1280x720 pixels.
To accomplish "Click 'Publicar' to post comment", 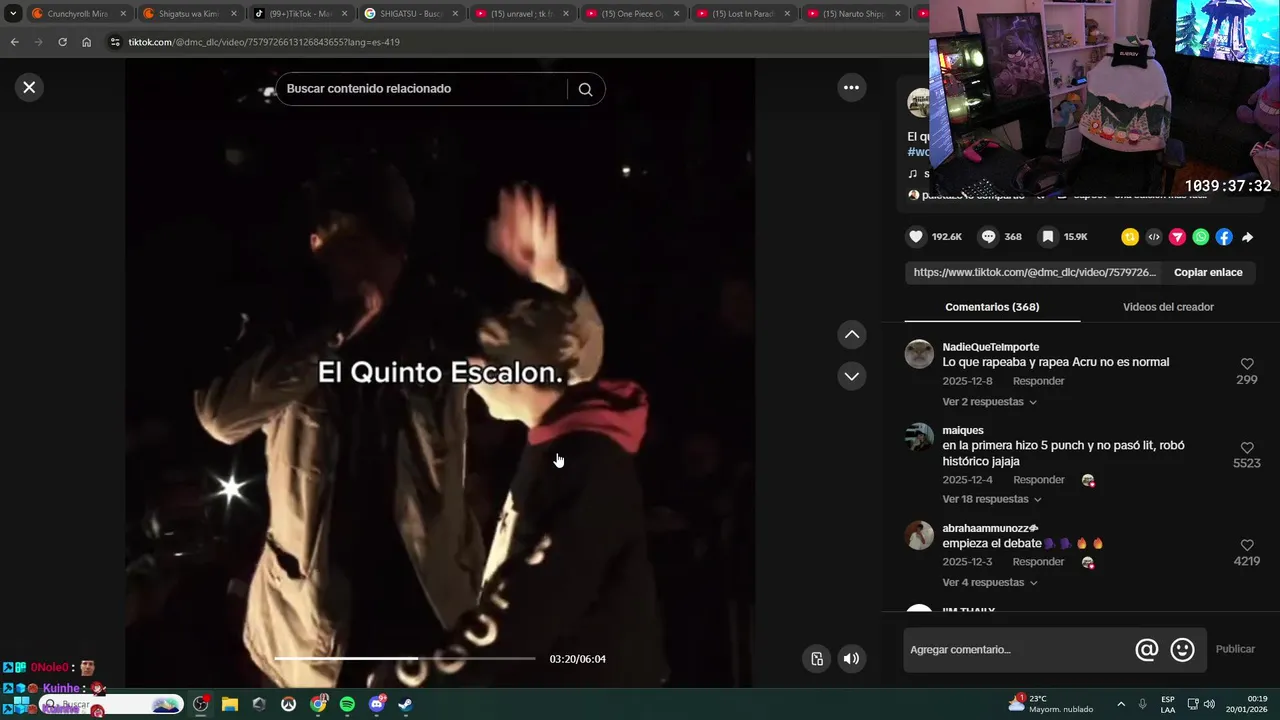I will point(1235,649).
